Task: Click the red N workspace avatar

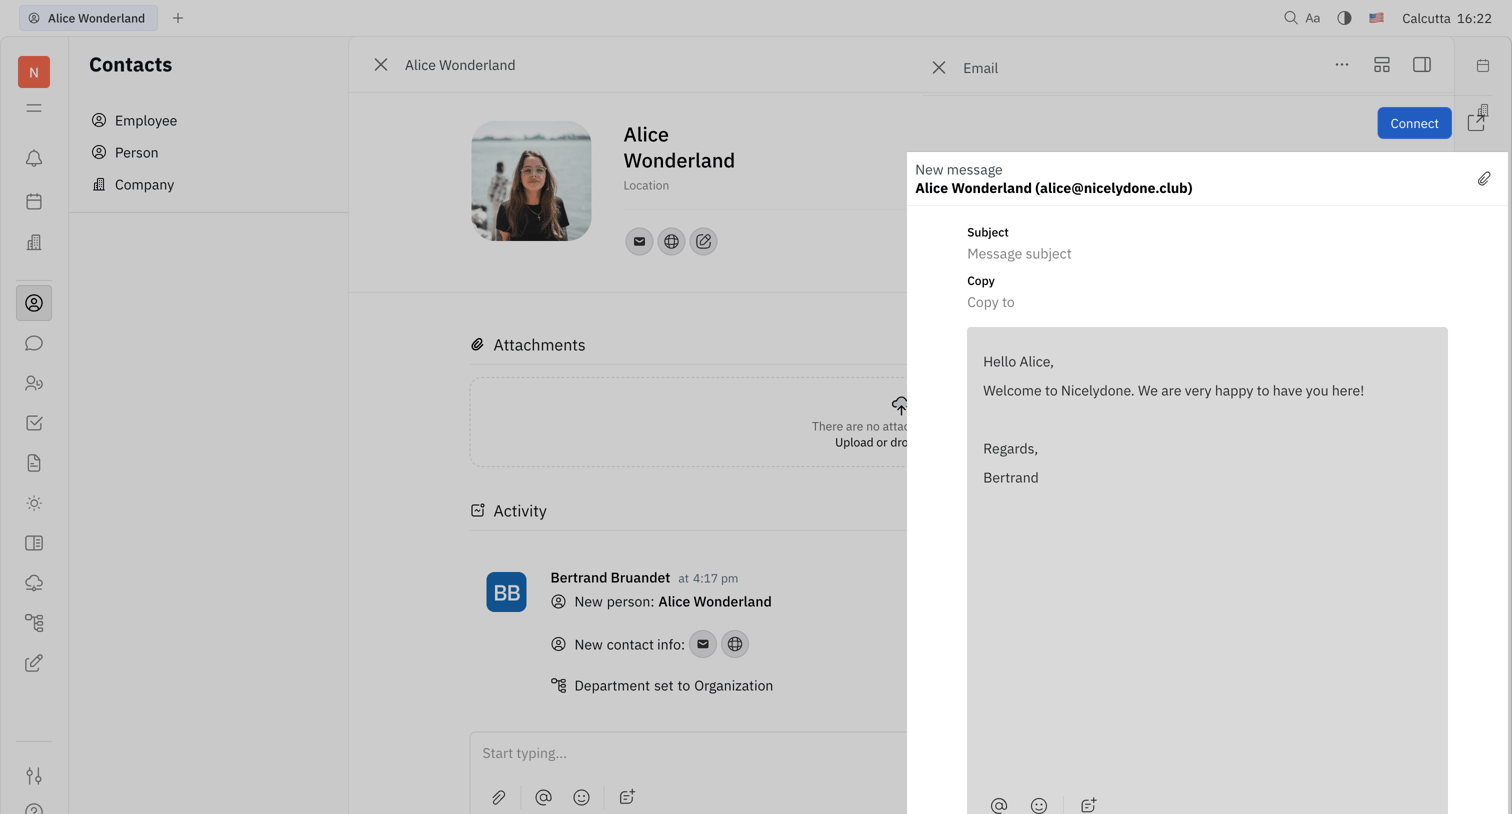Action: 34,72
